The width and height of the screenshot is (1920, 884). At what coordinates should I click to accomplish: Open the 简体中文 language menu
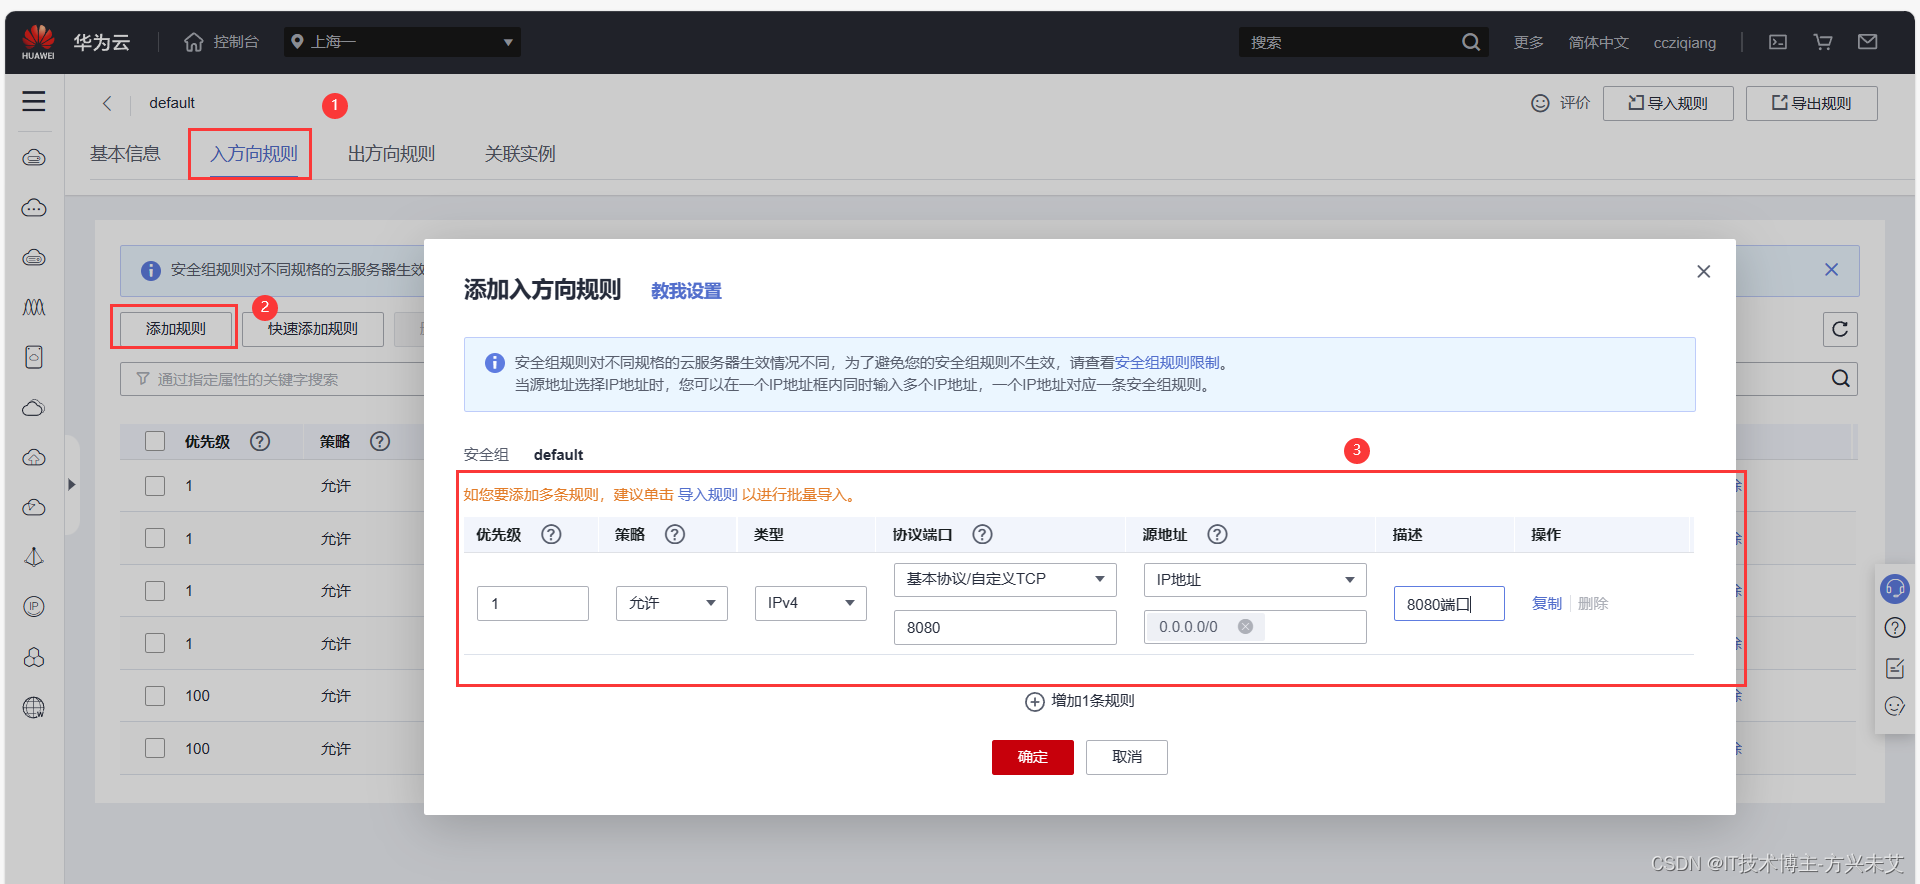(x=1598, y=42)
